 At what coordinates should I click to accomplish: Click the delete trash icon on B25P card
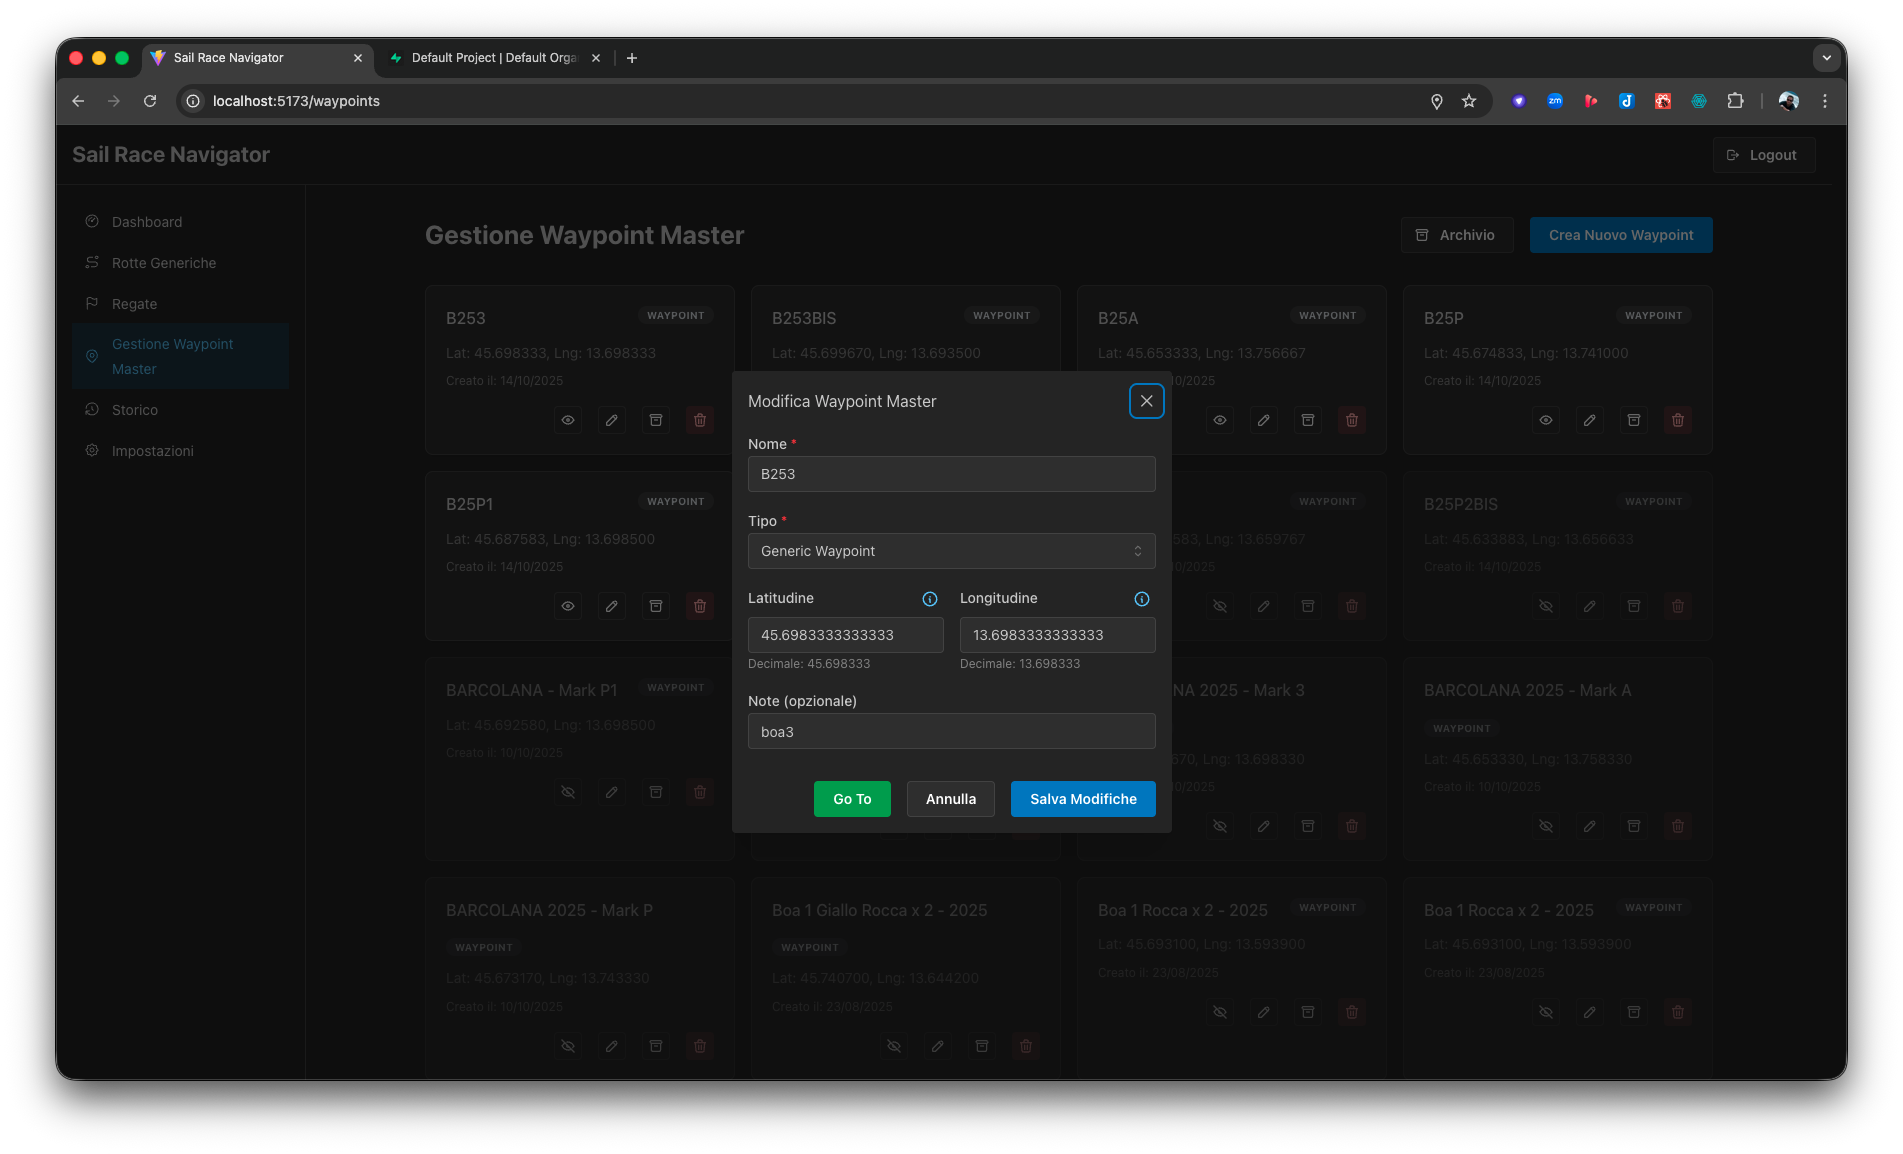1678,420
